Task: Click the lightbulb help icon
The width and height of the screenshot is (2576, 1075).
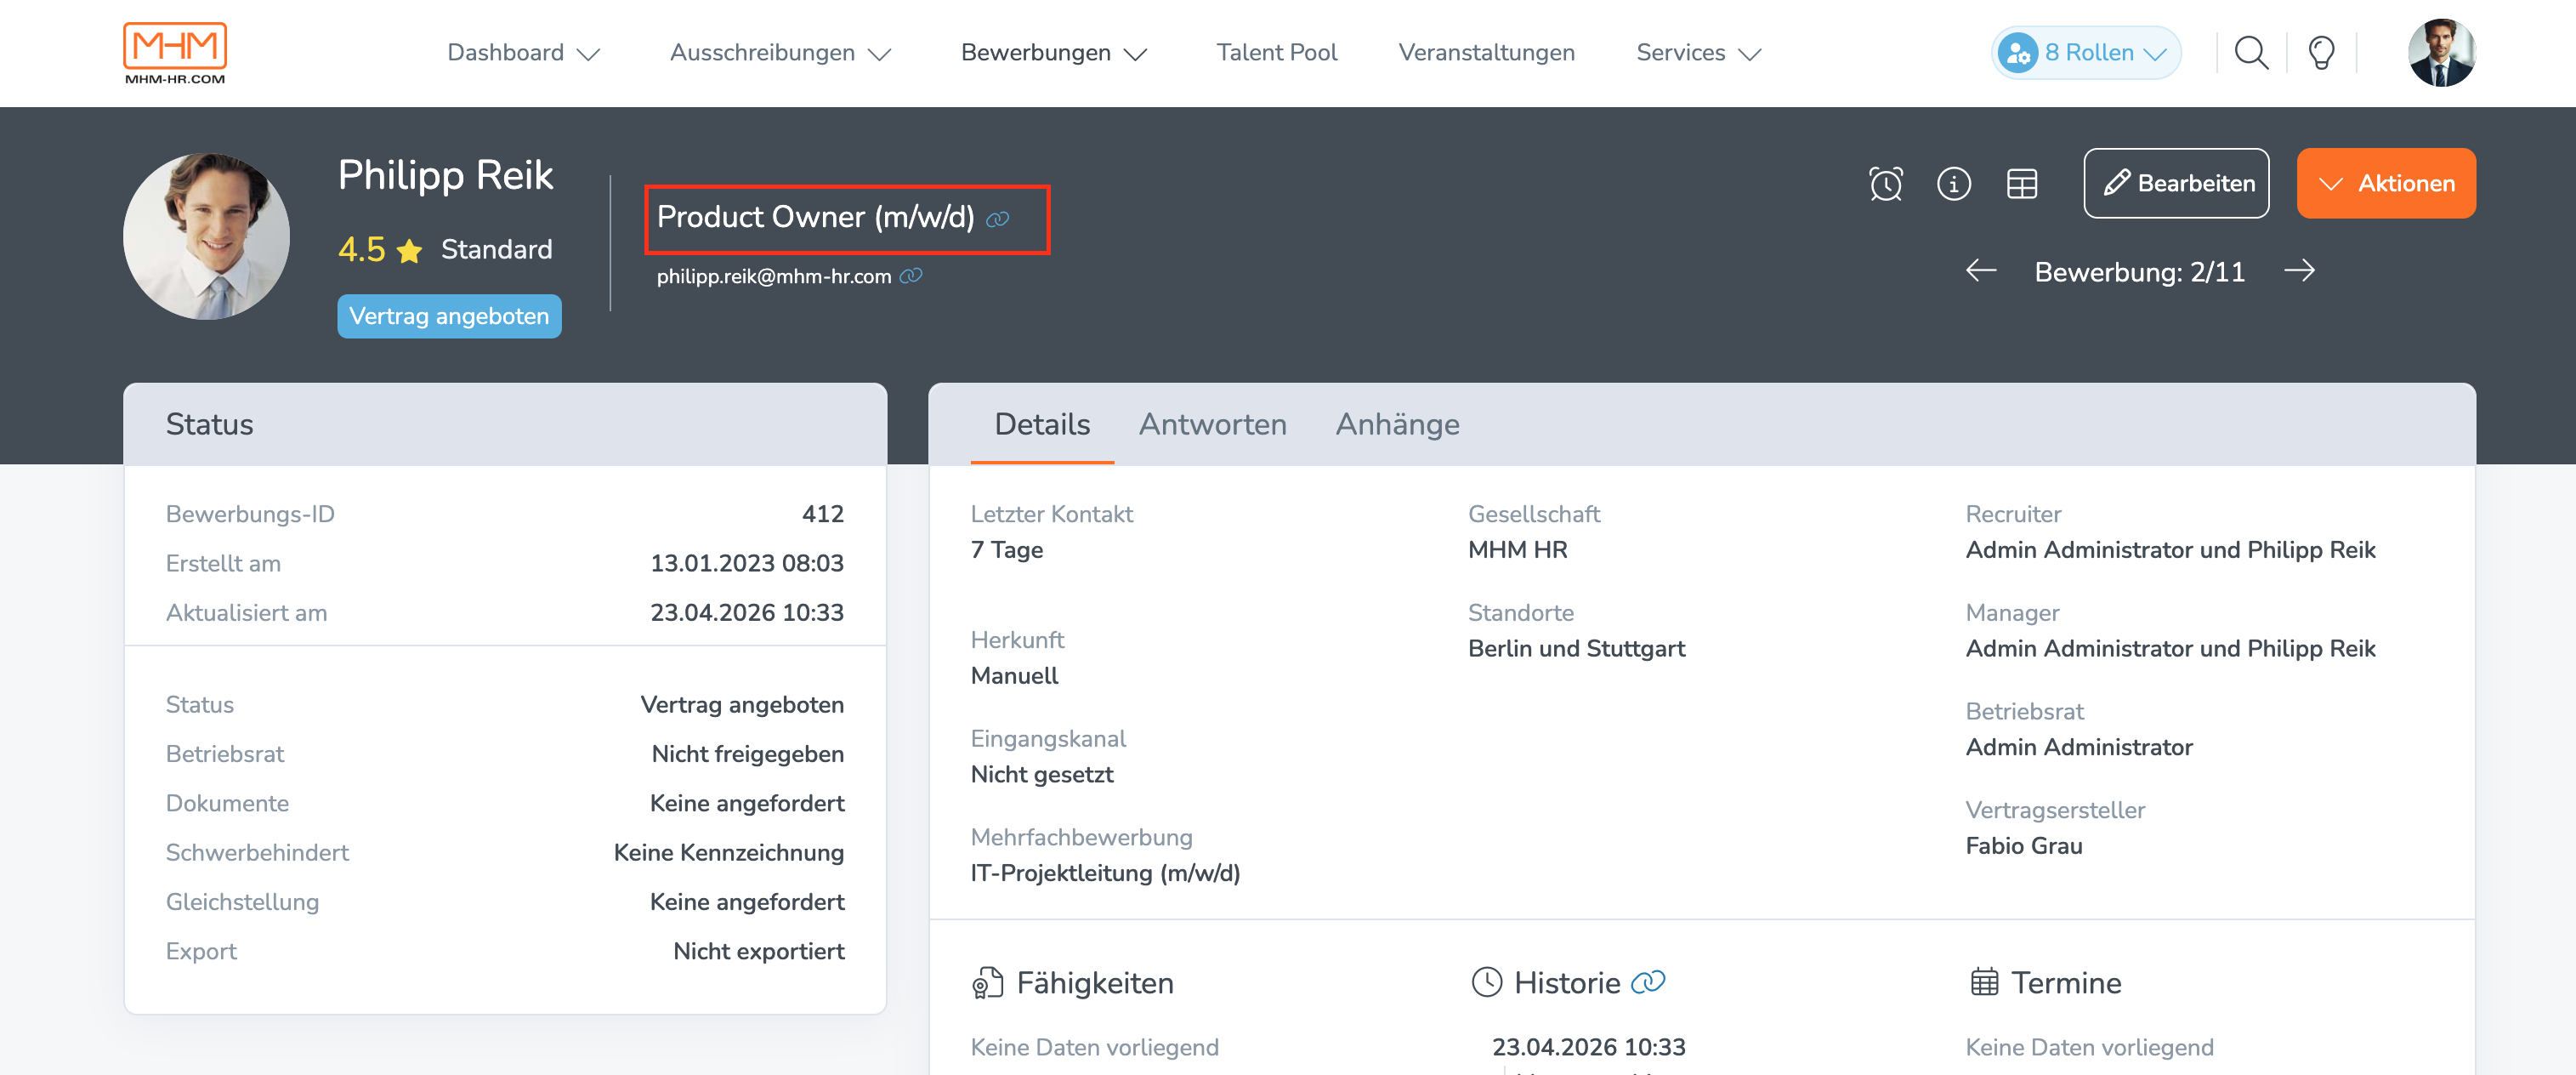Action: (2321, 52)
